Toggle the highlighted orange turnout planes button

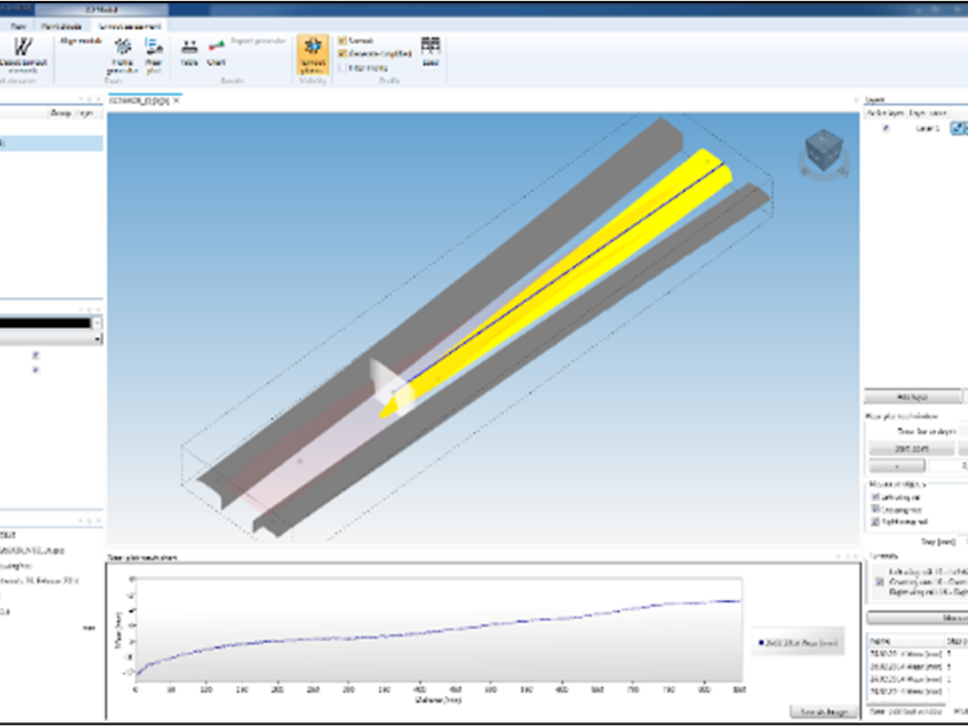pos(313,54)
